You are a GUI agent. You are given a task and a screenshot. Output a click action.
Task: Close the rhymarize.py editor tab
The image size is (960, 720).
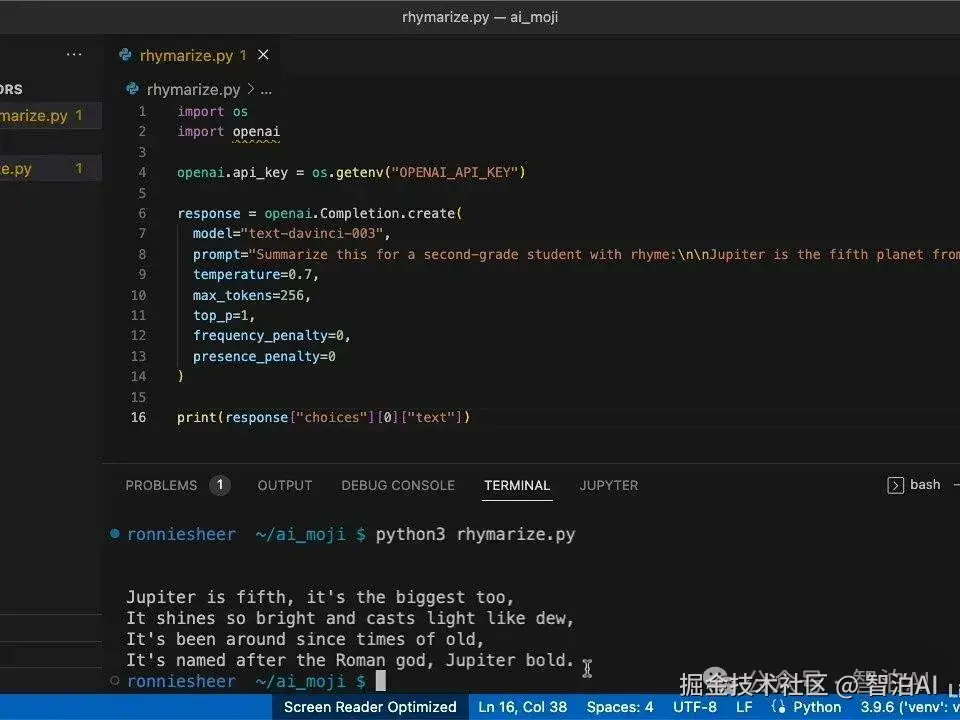pos(263,55)
